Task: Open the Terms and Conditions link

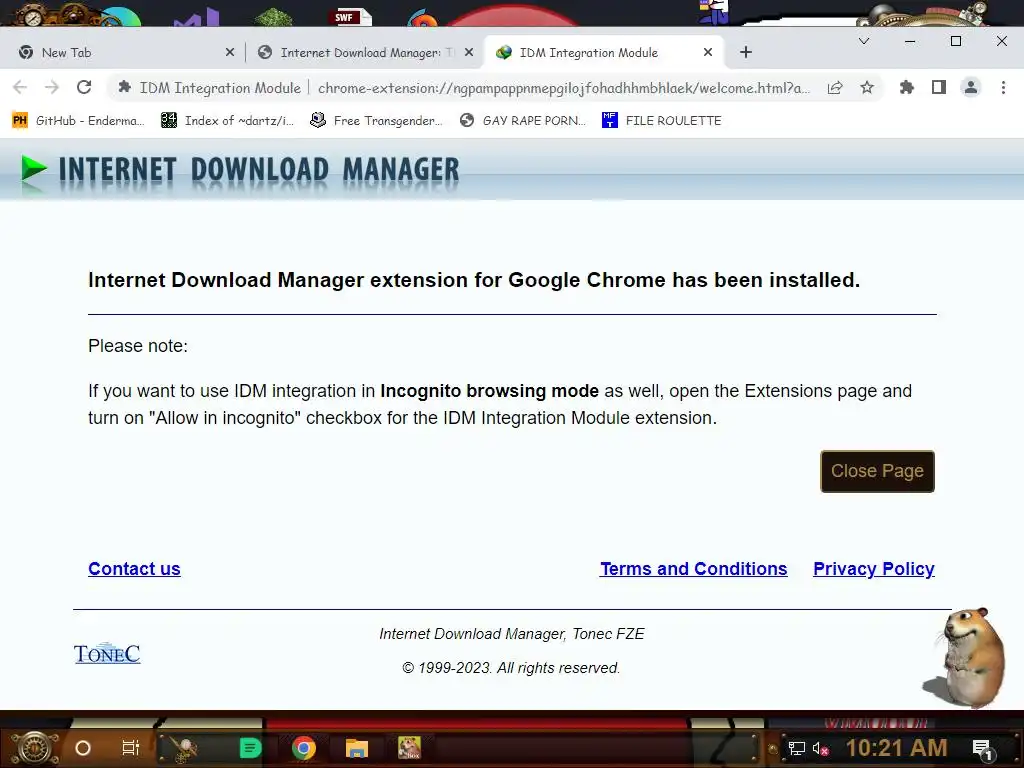Action: 694,569
